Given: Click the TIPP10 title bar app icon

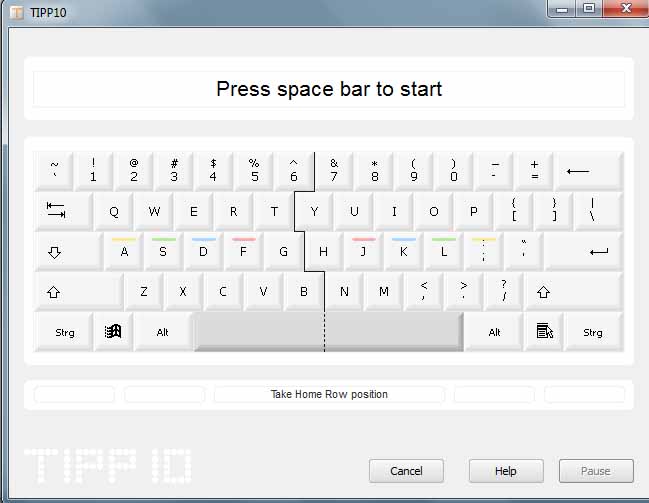Looking at the screenshot, I should tap(17, 12).
